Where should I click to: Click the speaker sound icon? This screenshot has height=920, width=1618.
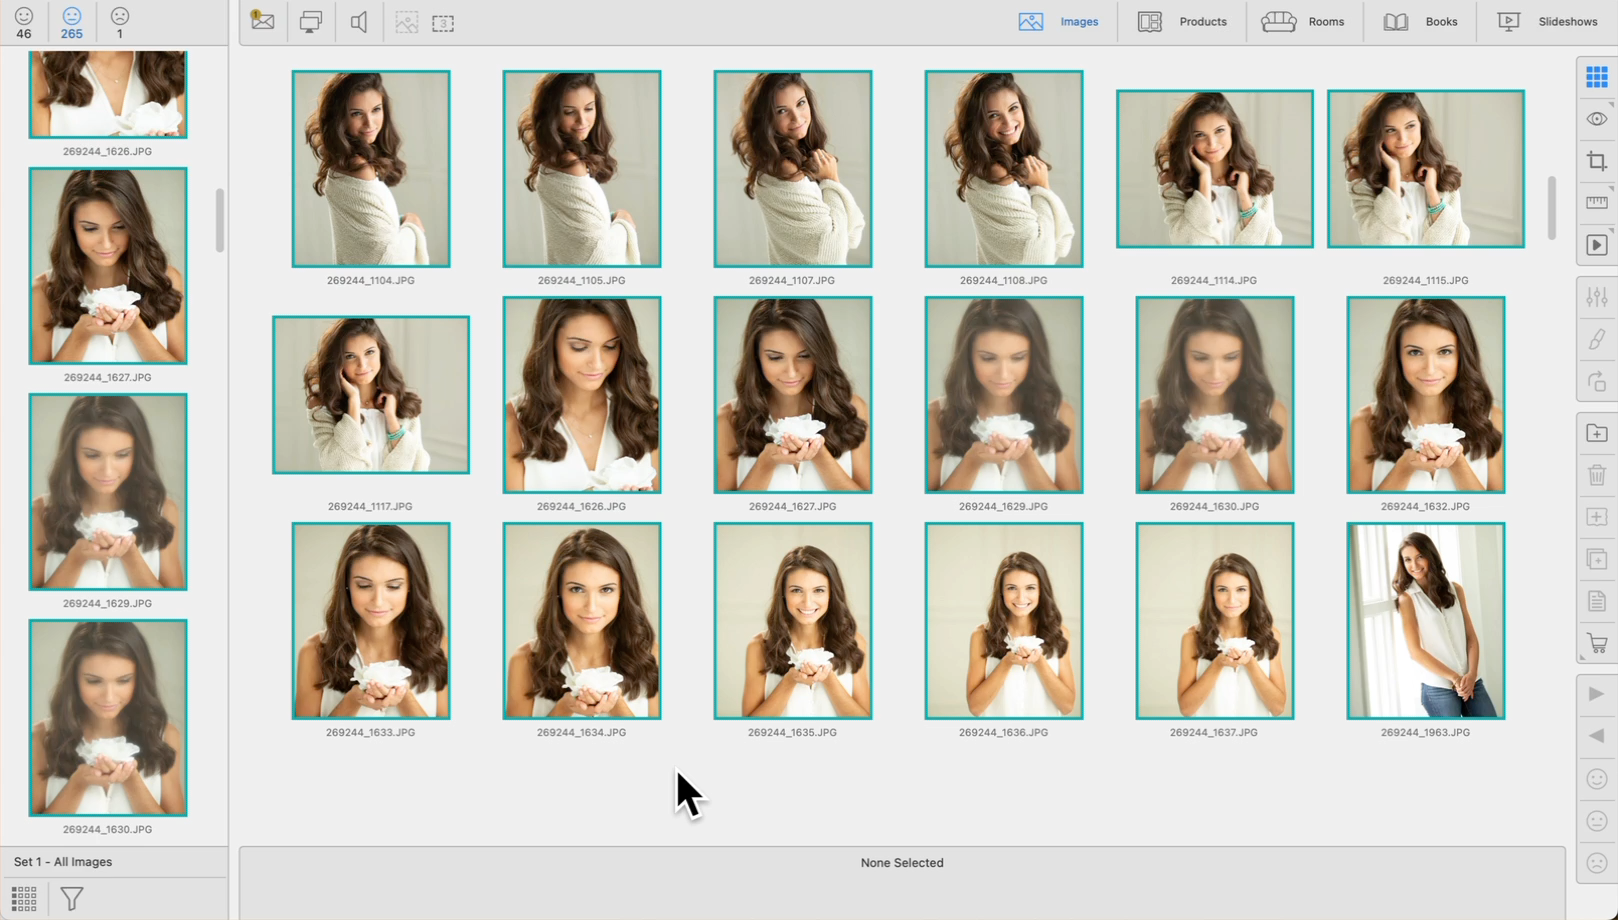click(358, 22)
